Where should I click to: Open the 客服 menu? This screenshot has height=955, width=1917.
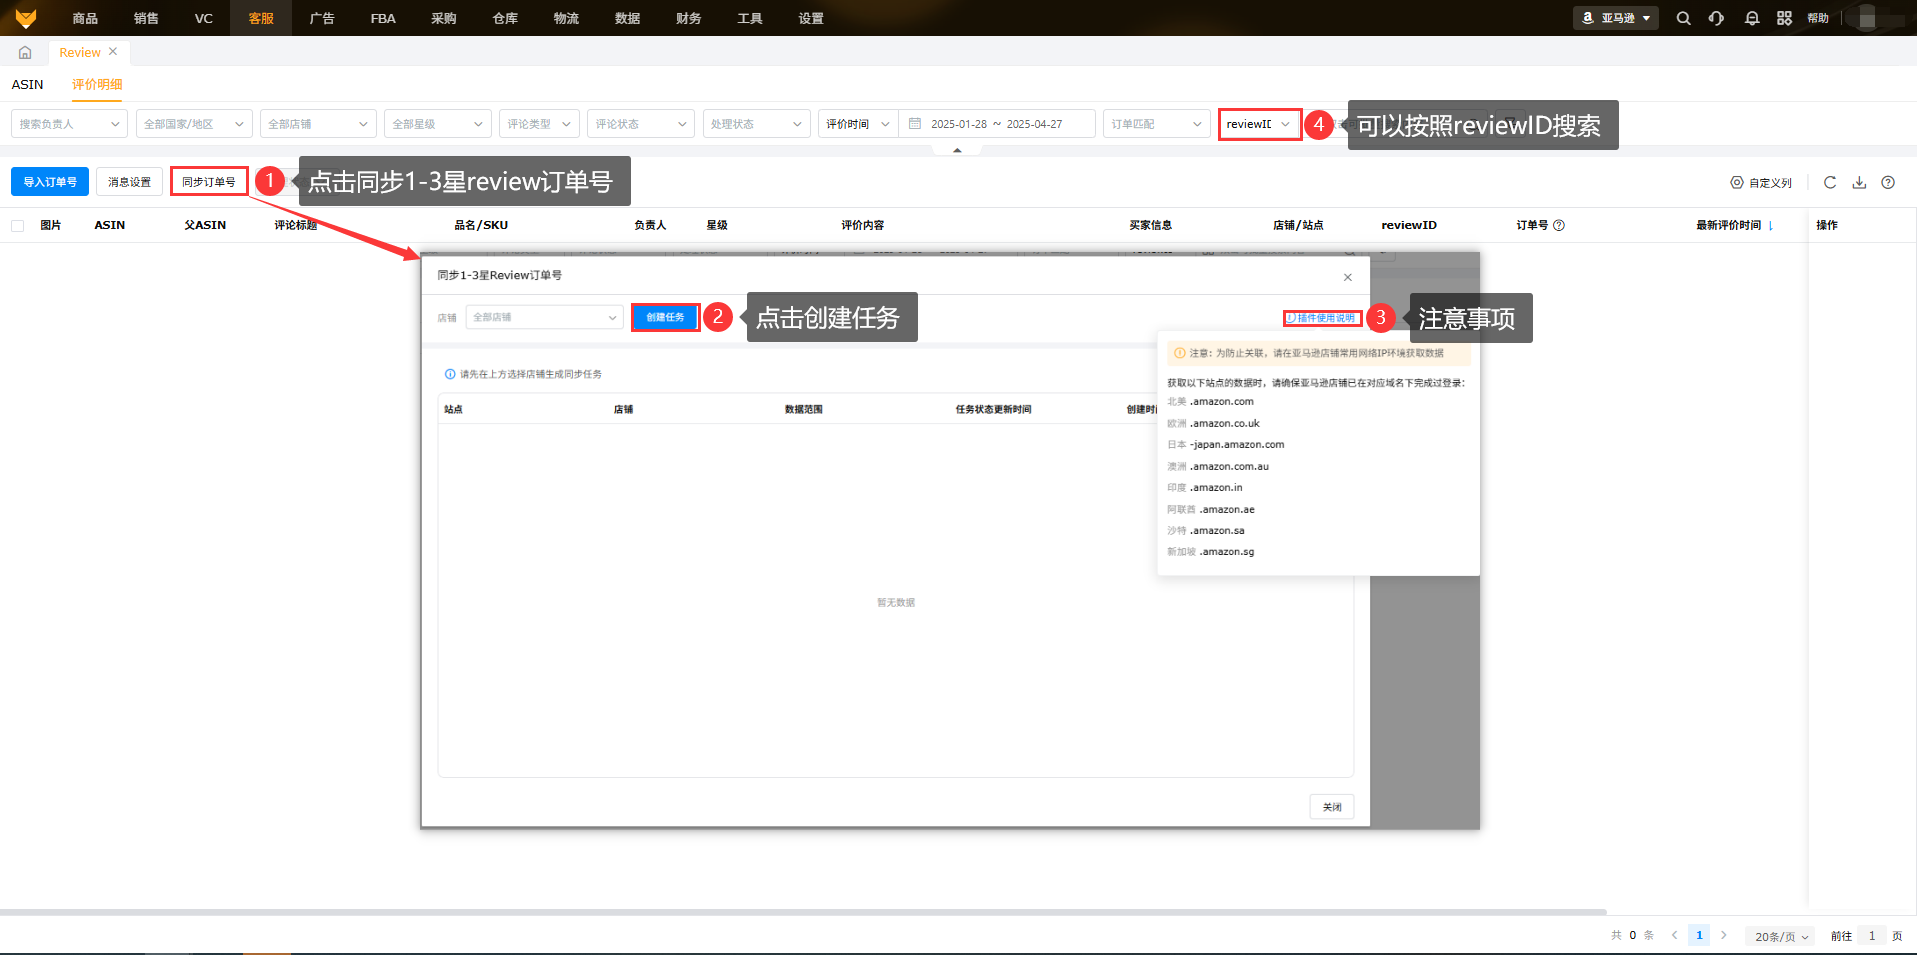pyautogui.click(x=261, y=18)
